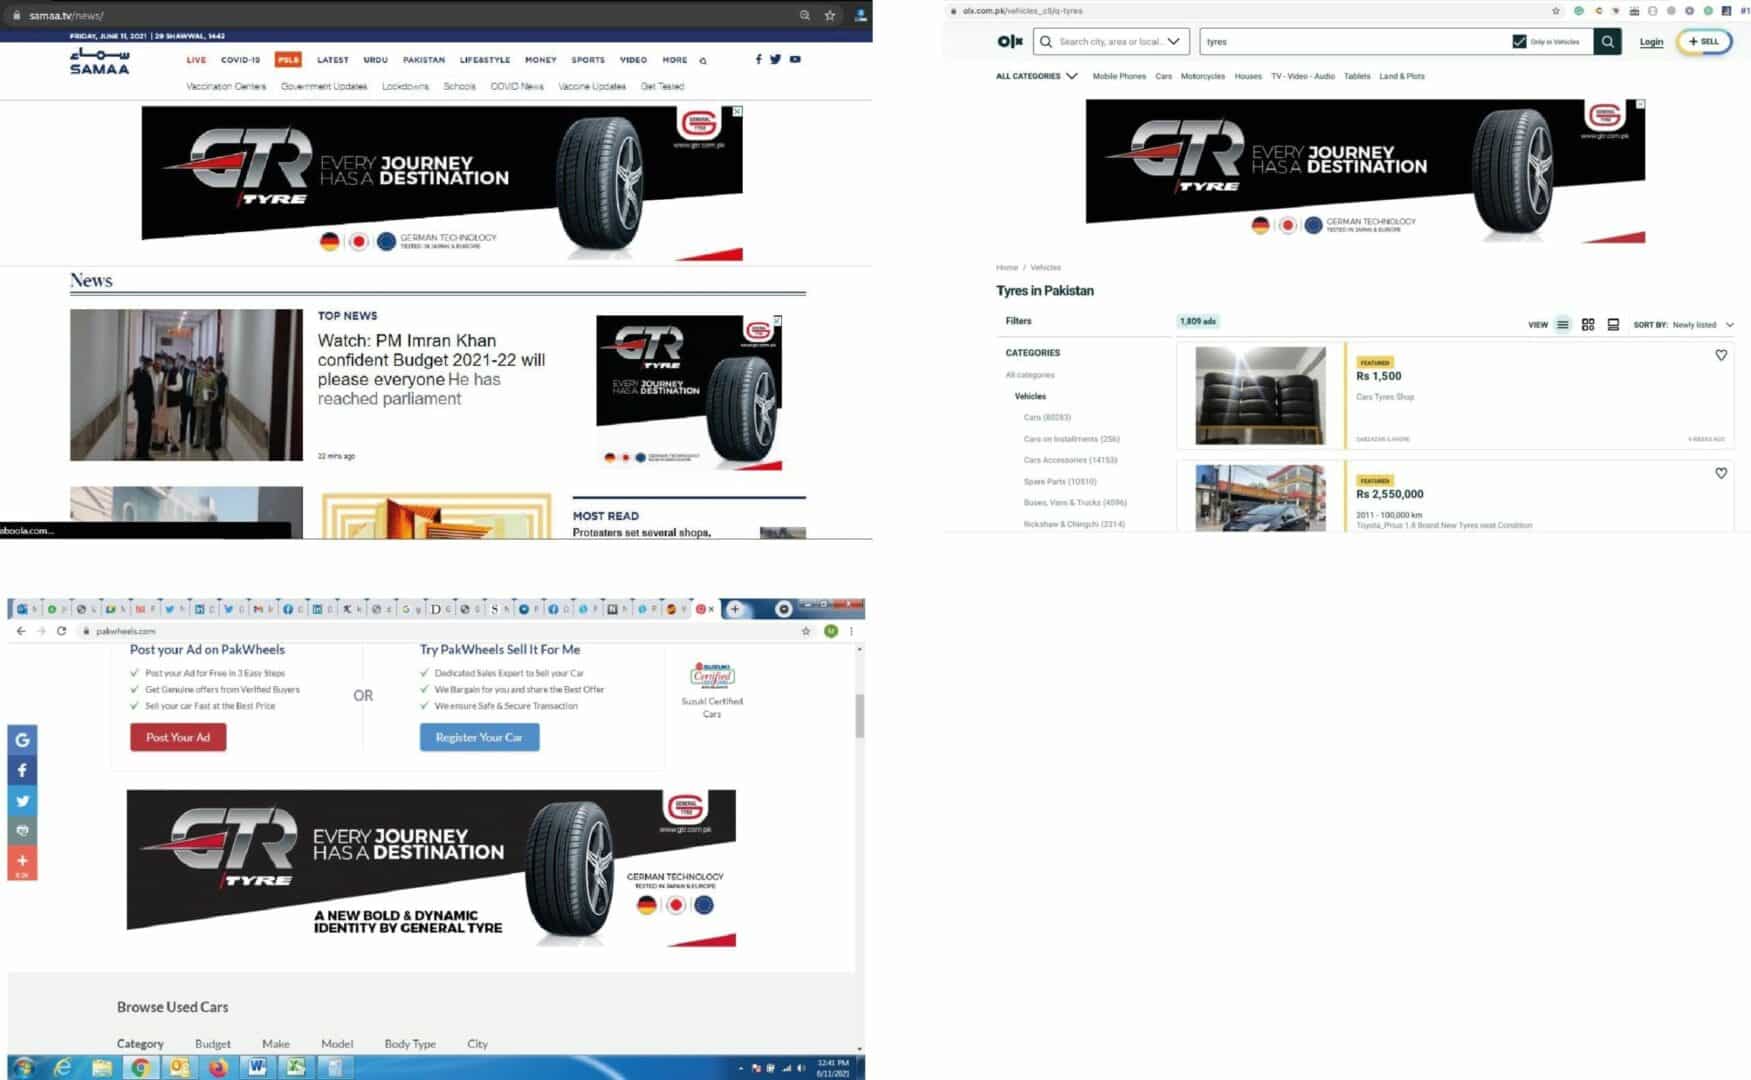The image size is (1751, 1080).
Task: Open the search icon in SAMAA's nav
Action: [703, 61]
